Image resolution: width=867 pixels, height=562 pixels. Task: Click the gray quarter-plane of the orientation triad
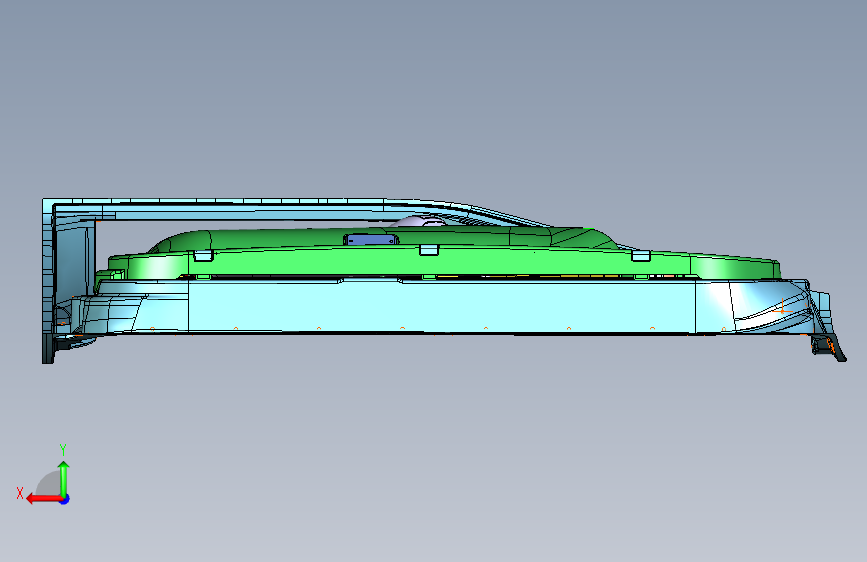pos(49,483)
